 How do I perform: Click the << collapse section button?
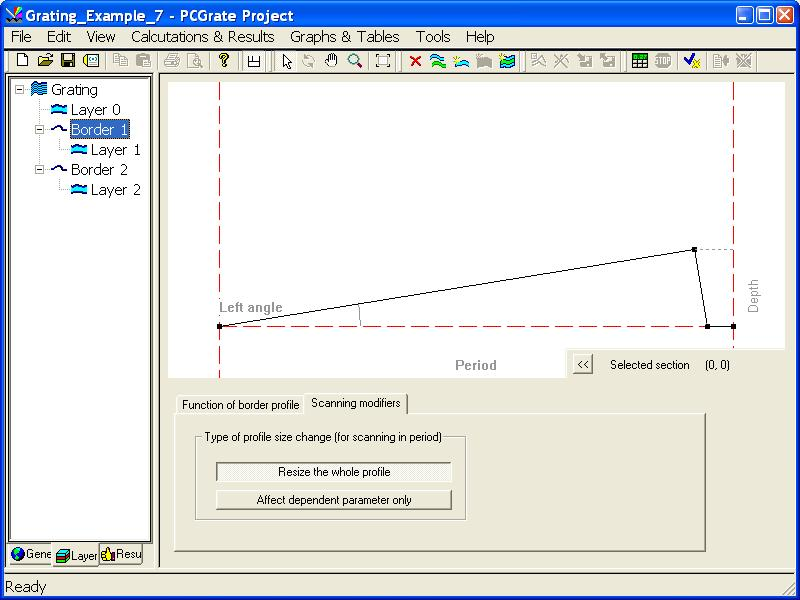[583, 365]
